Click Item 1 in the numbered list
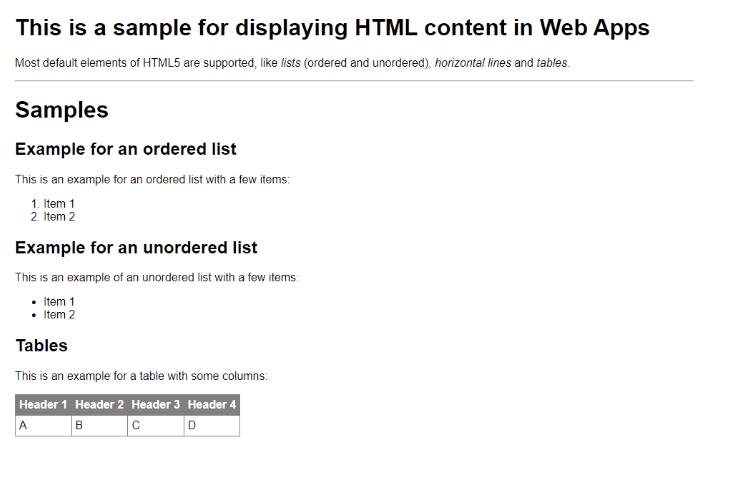Image resolution: width=730 pixels, height=479 pixels. point(59,204)
